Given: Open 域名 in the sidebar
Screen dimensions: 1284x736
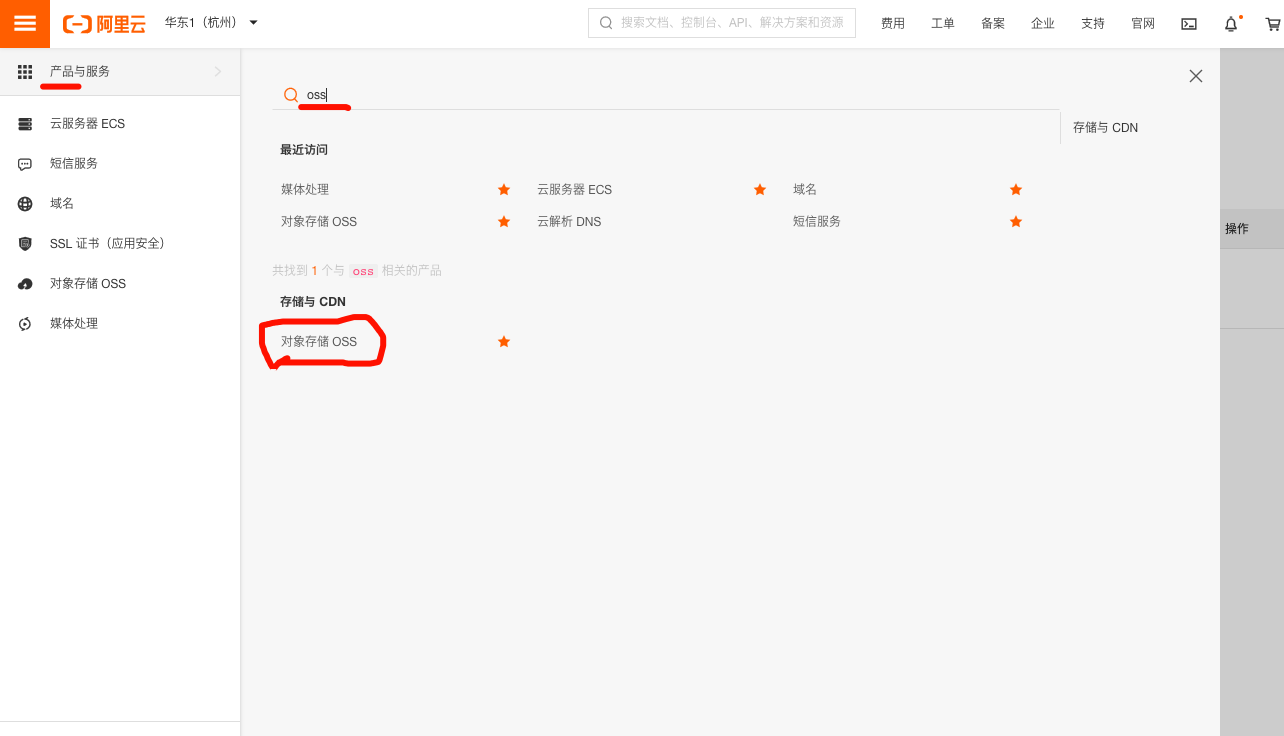Looking at the screenshot, I should (62, 204).
